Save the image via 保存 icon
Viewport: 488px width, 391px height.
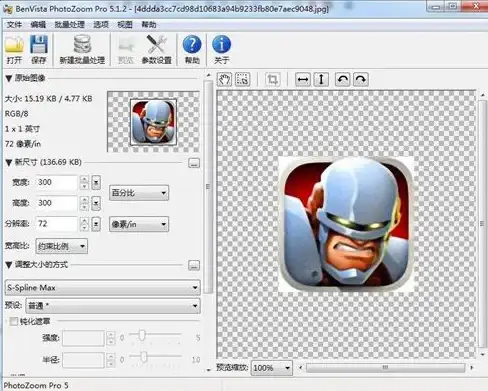pos(39,49)
